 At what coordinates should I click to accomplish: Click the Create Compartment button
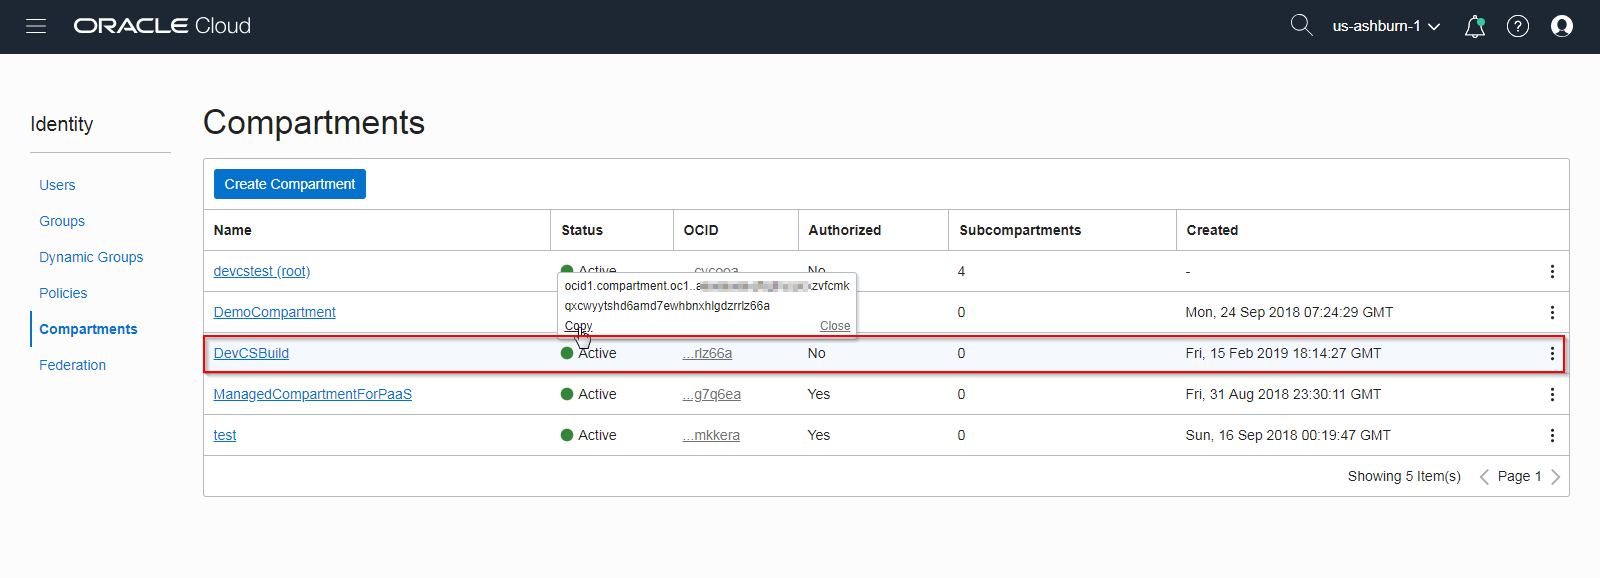(x=290, y=184)
